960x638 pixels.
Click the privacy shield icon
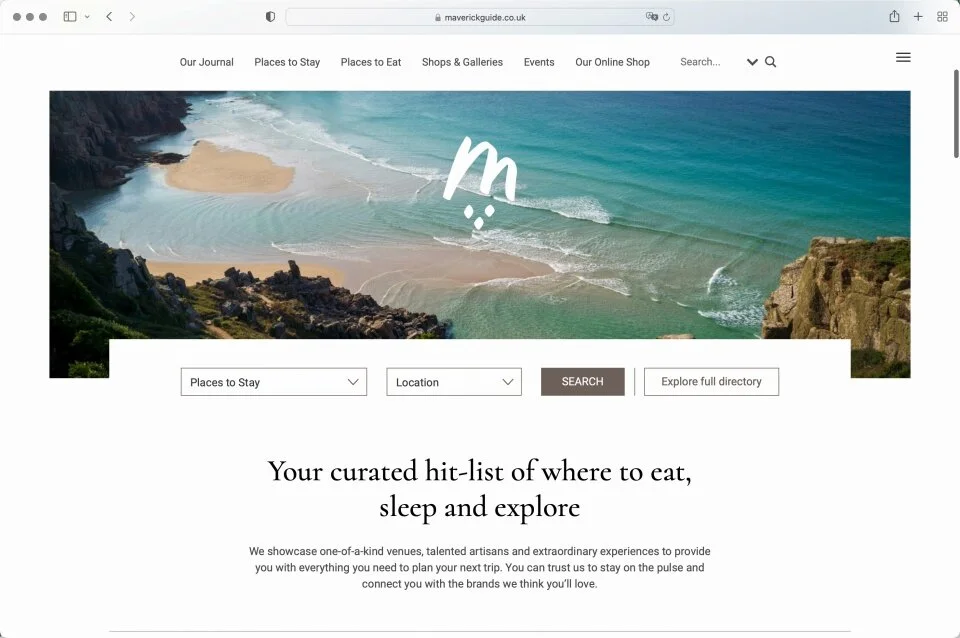coord(270,17)
